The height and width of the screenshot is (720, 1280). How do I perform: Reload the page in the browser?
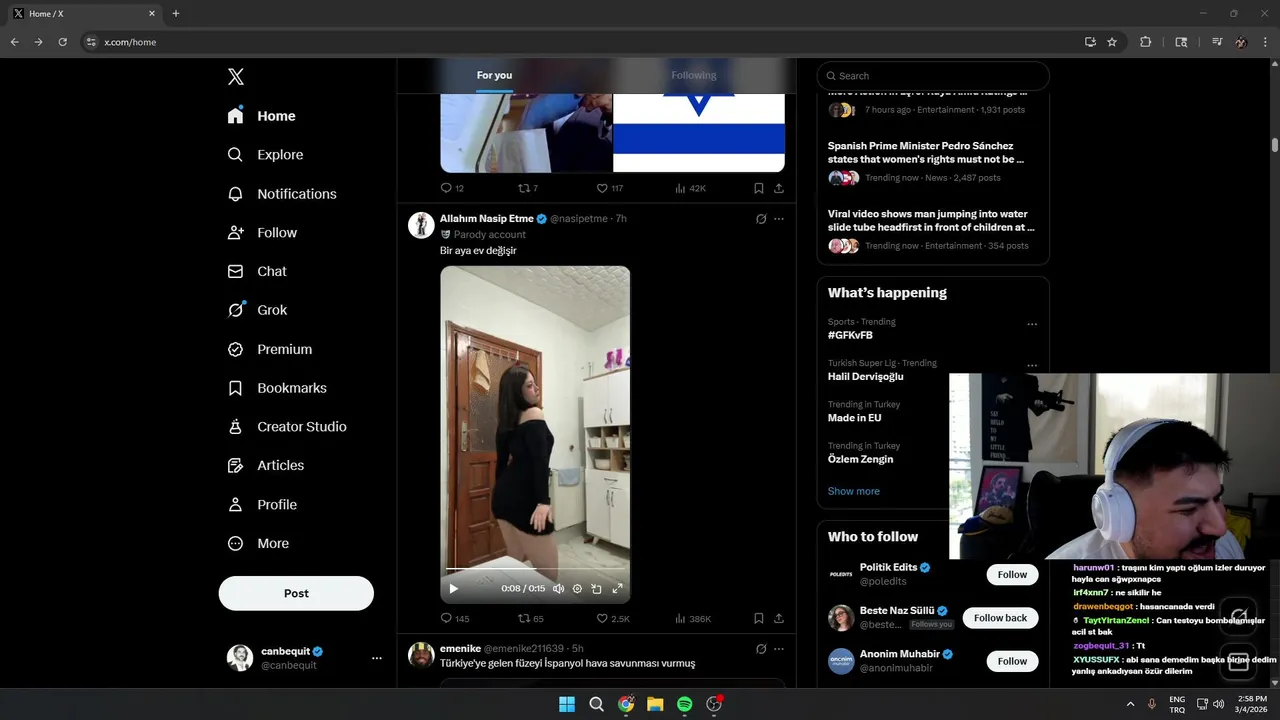pos(63,42)
